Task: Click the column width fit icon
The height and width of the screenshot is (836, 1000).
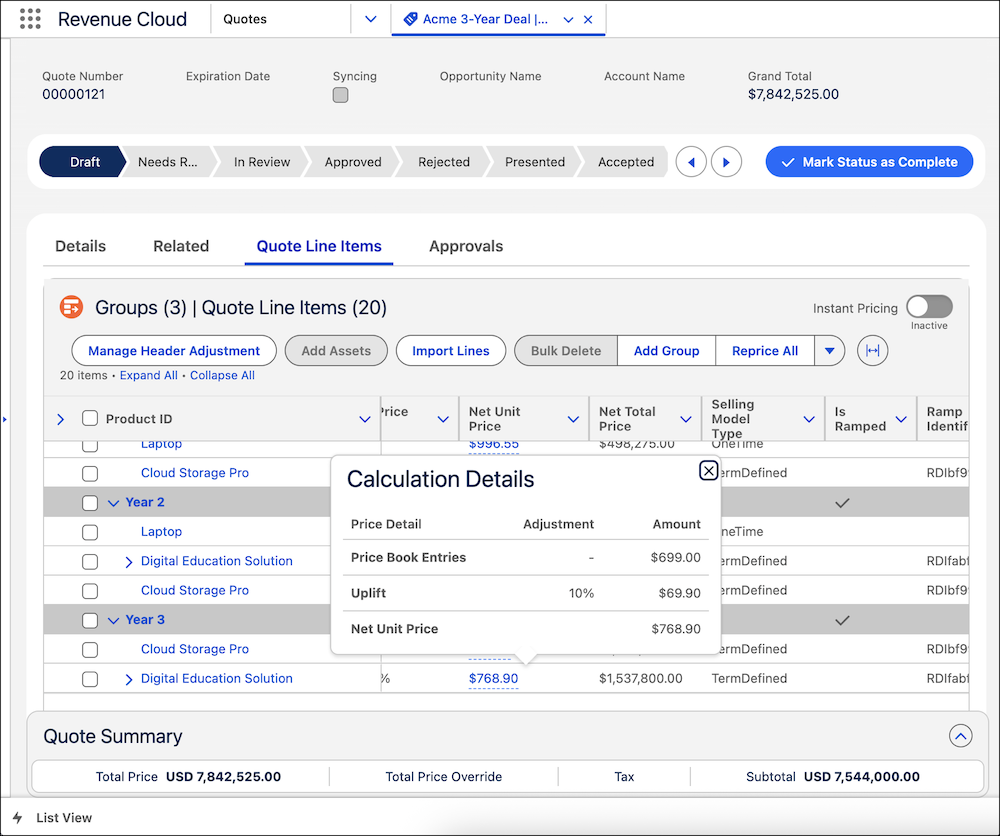Action: point(872,351)
